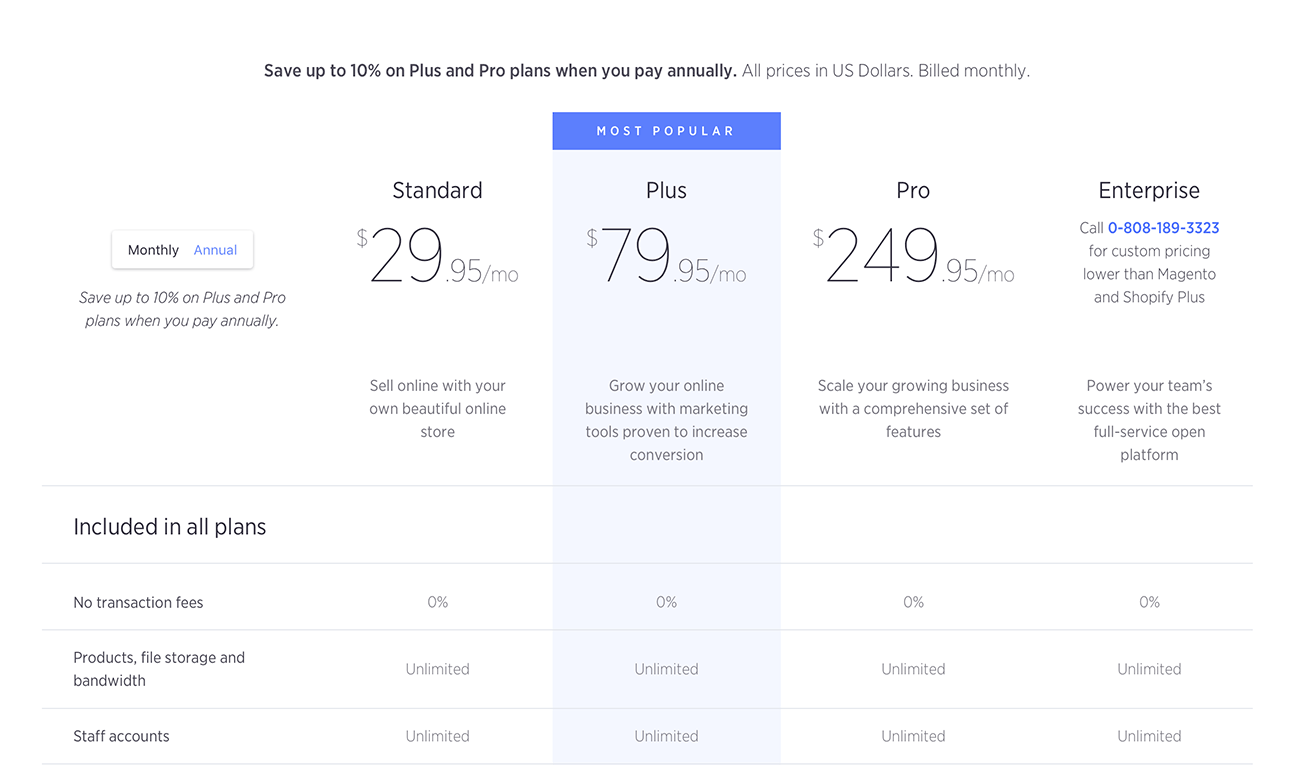
Task: Select the 'No transaction fees' row label
Action: (138, 602)
